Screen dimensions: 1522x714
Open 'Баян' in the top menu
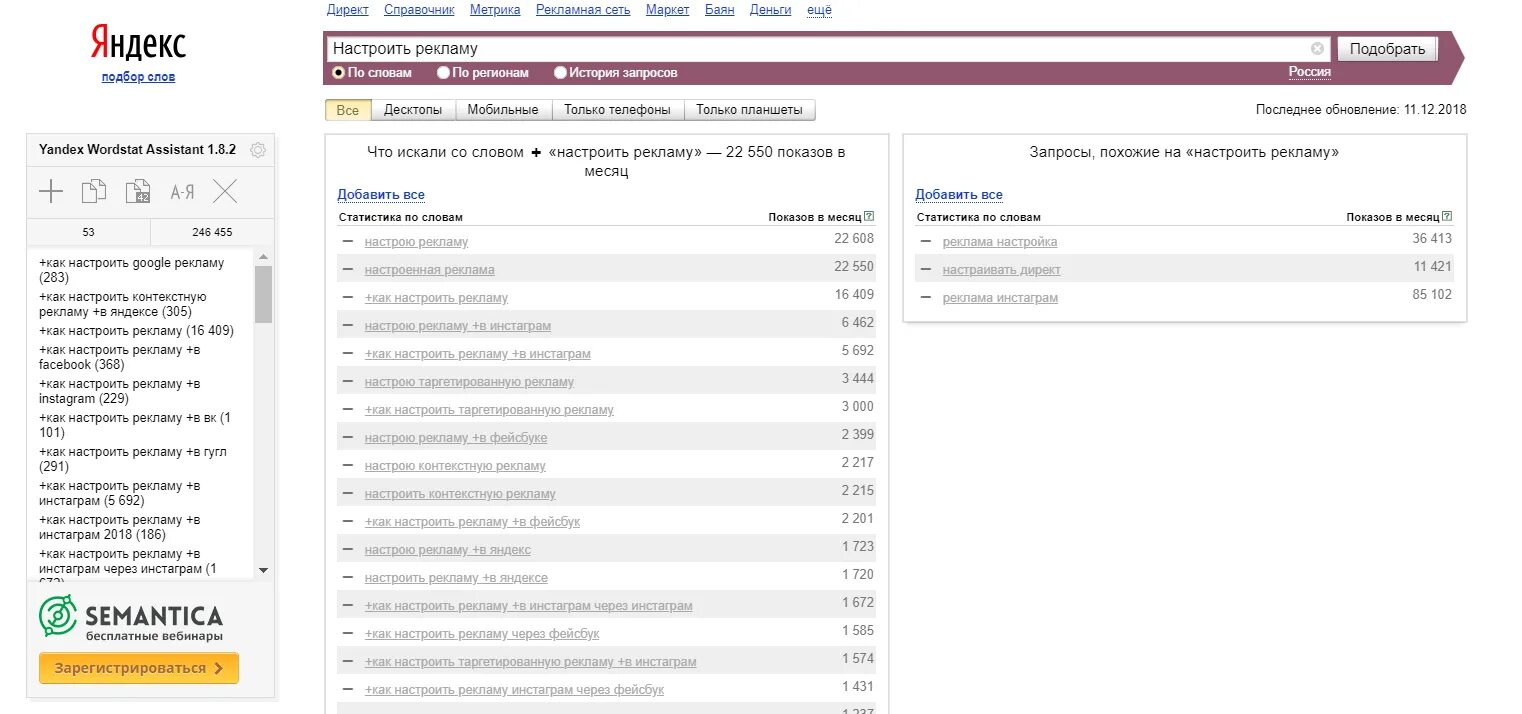click(719, 10)
